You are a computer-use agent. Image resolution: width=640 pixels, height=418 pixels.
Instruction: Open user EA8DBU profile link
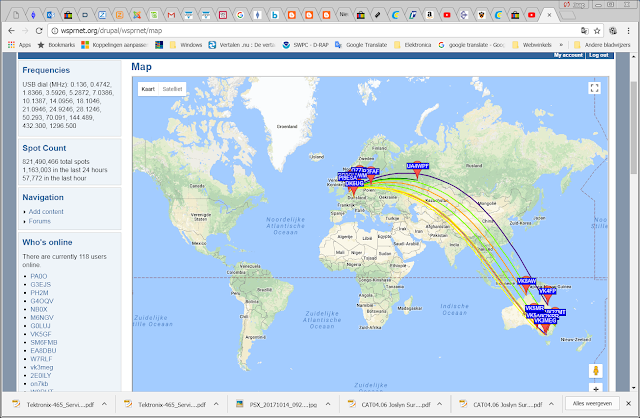[x=43, y=350]
